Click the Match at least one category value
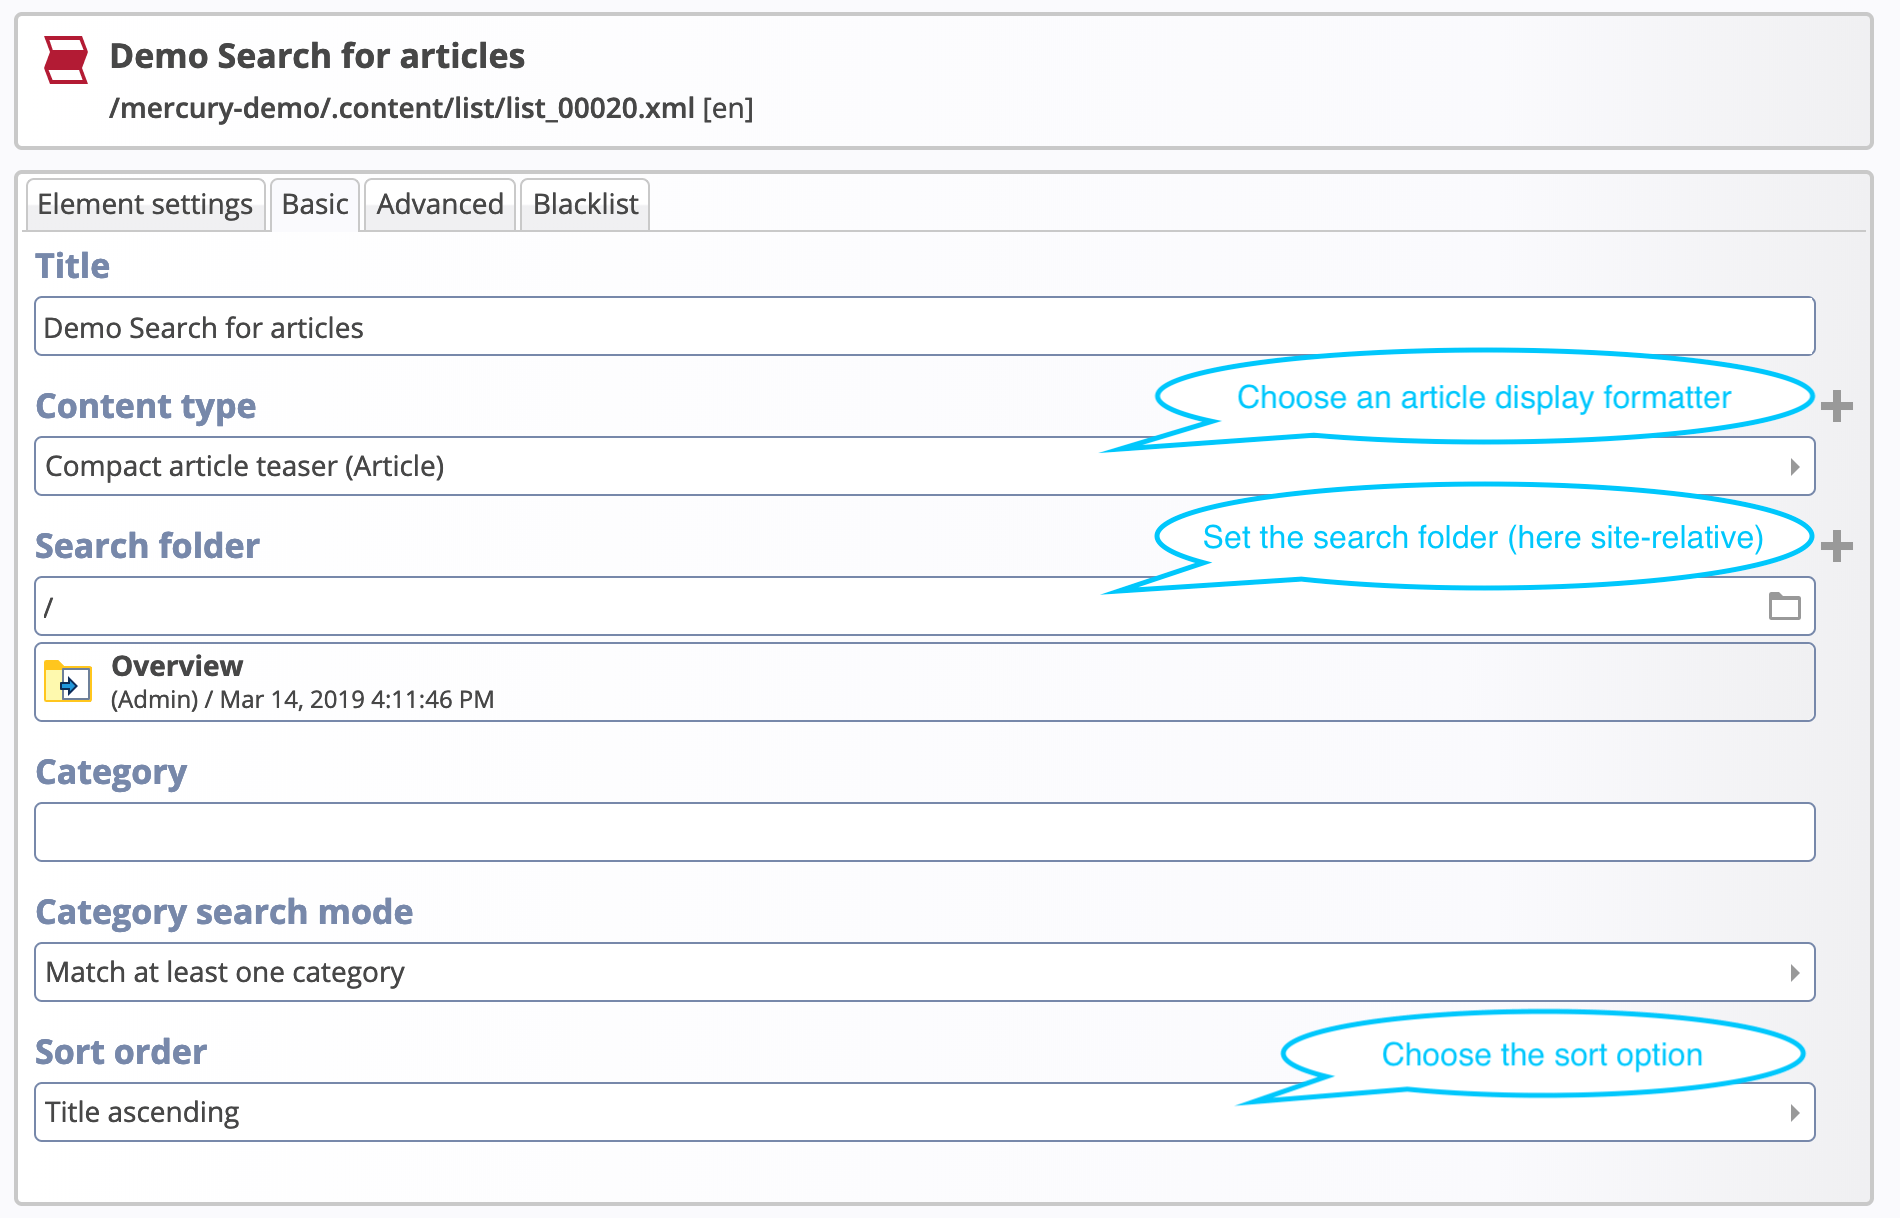Screen dimensions: 1900x1218 point(225,971)
